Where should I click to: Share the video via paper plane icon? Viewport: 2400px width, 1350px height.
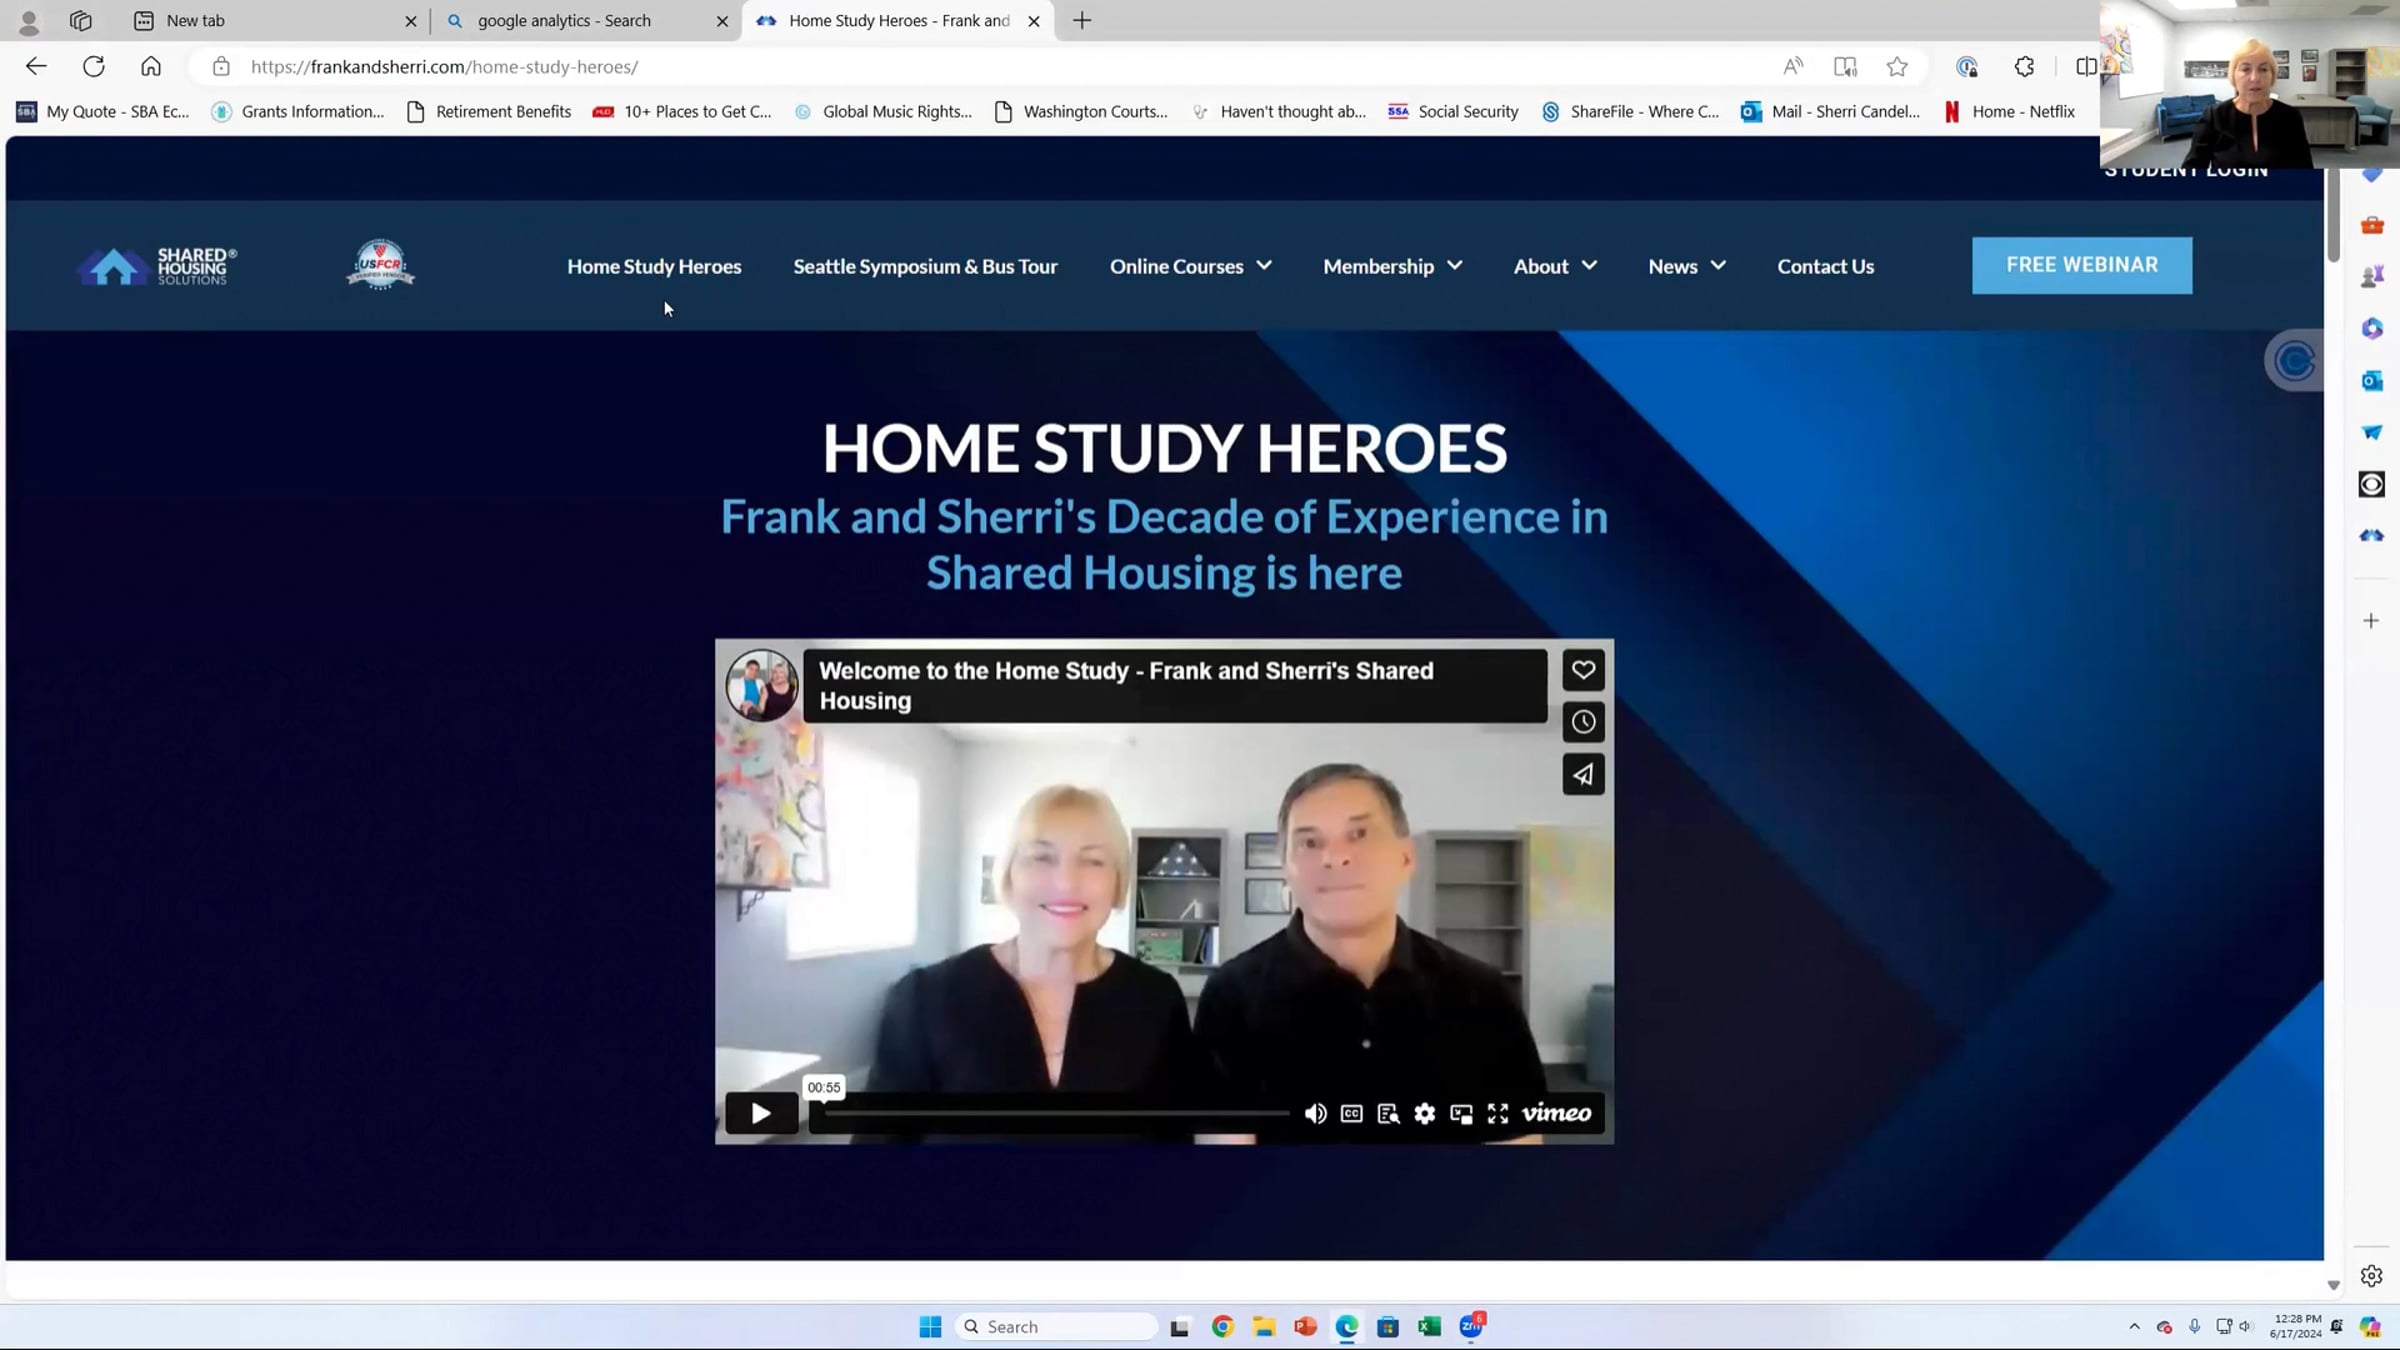pyautogui.click(x=1583, y=774)
